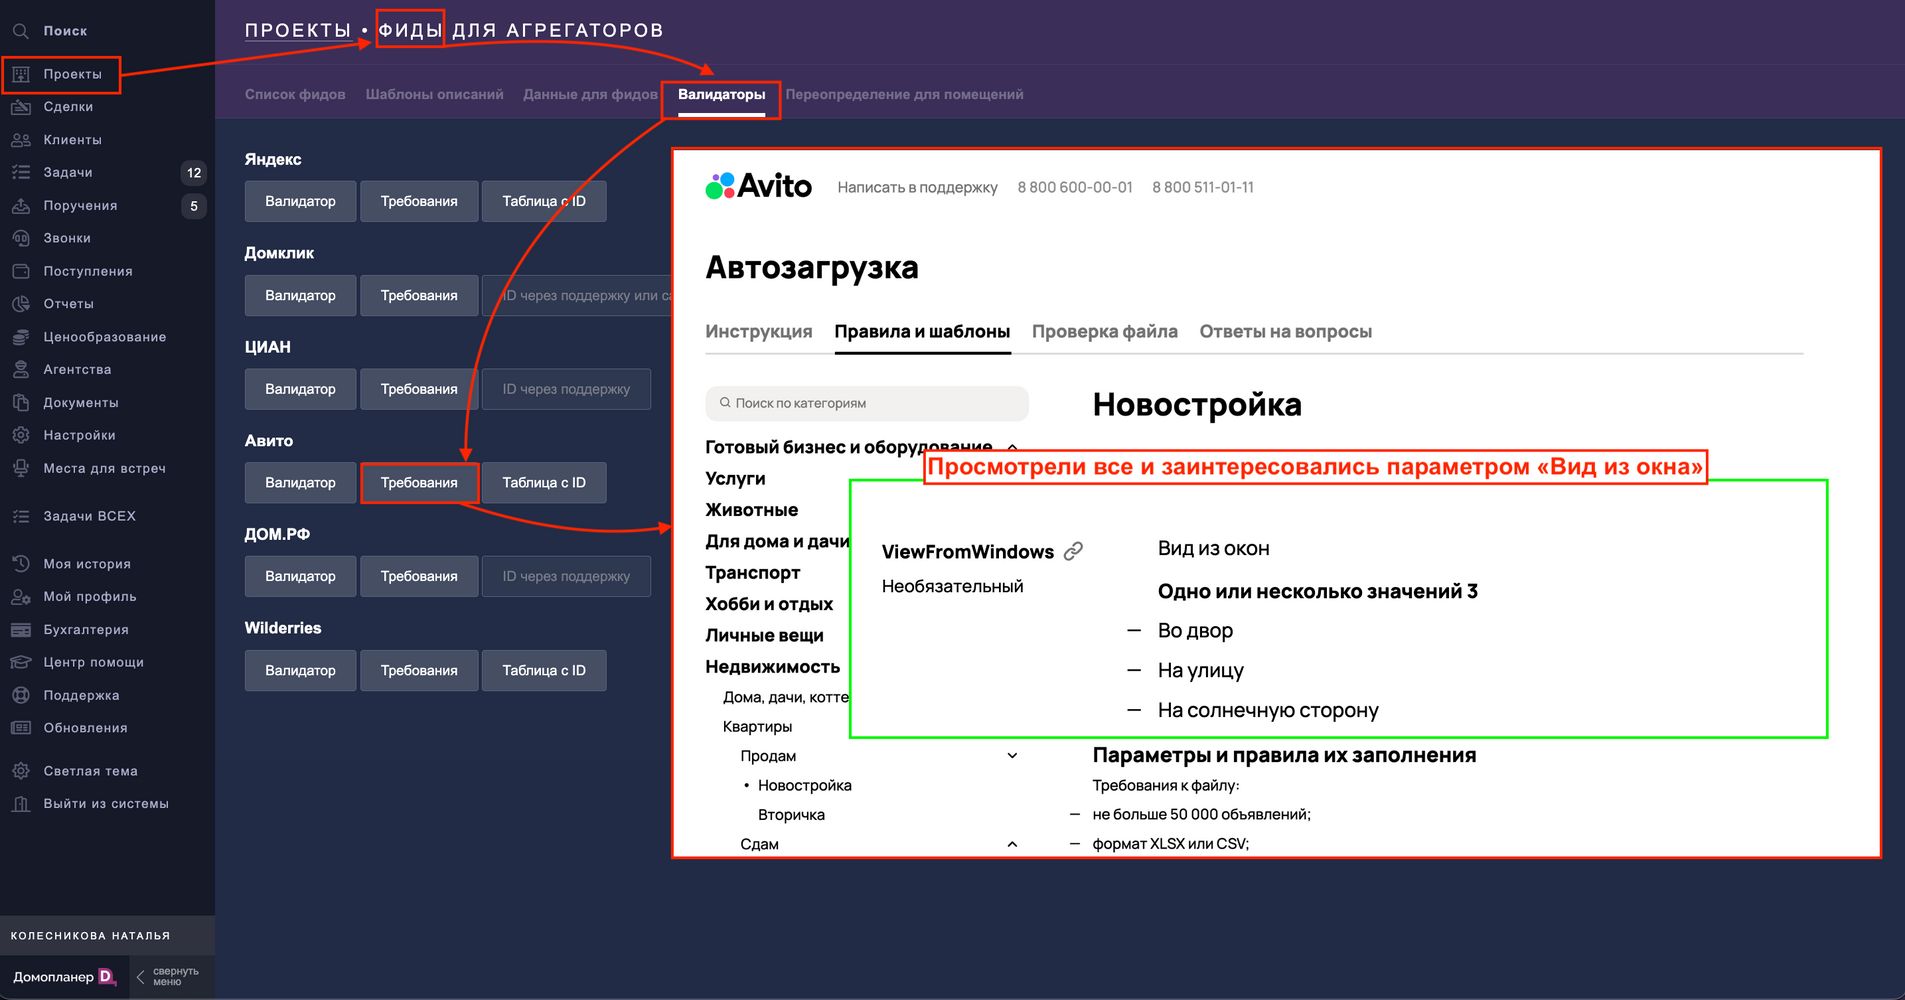Click the Avito logo
The image size is (1905, 1000).
758,186
